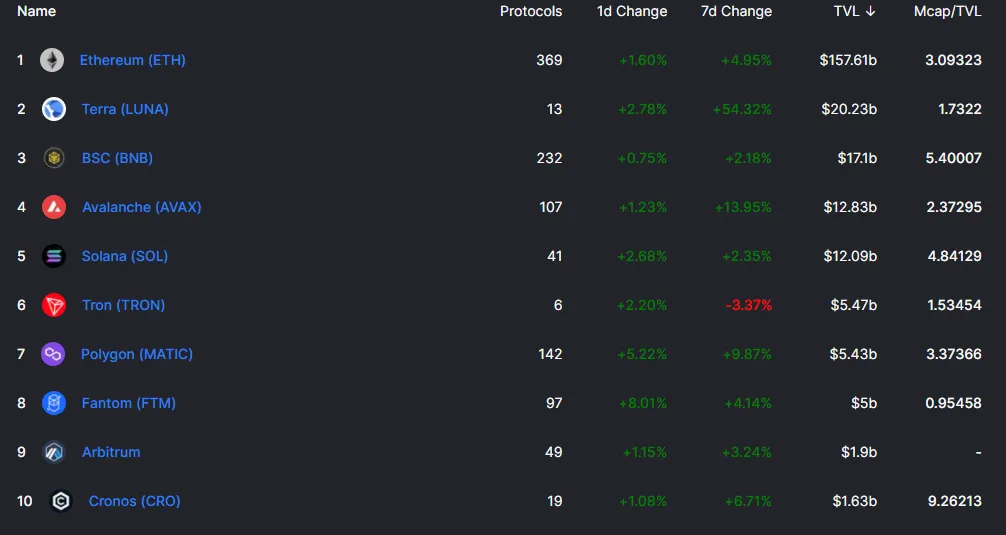
Task: Click the Terra LUNA logo icon
Action: [x=54, y=109]
